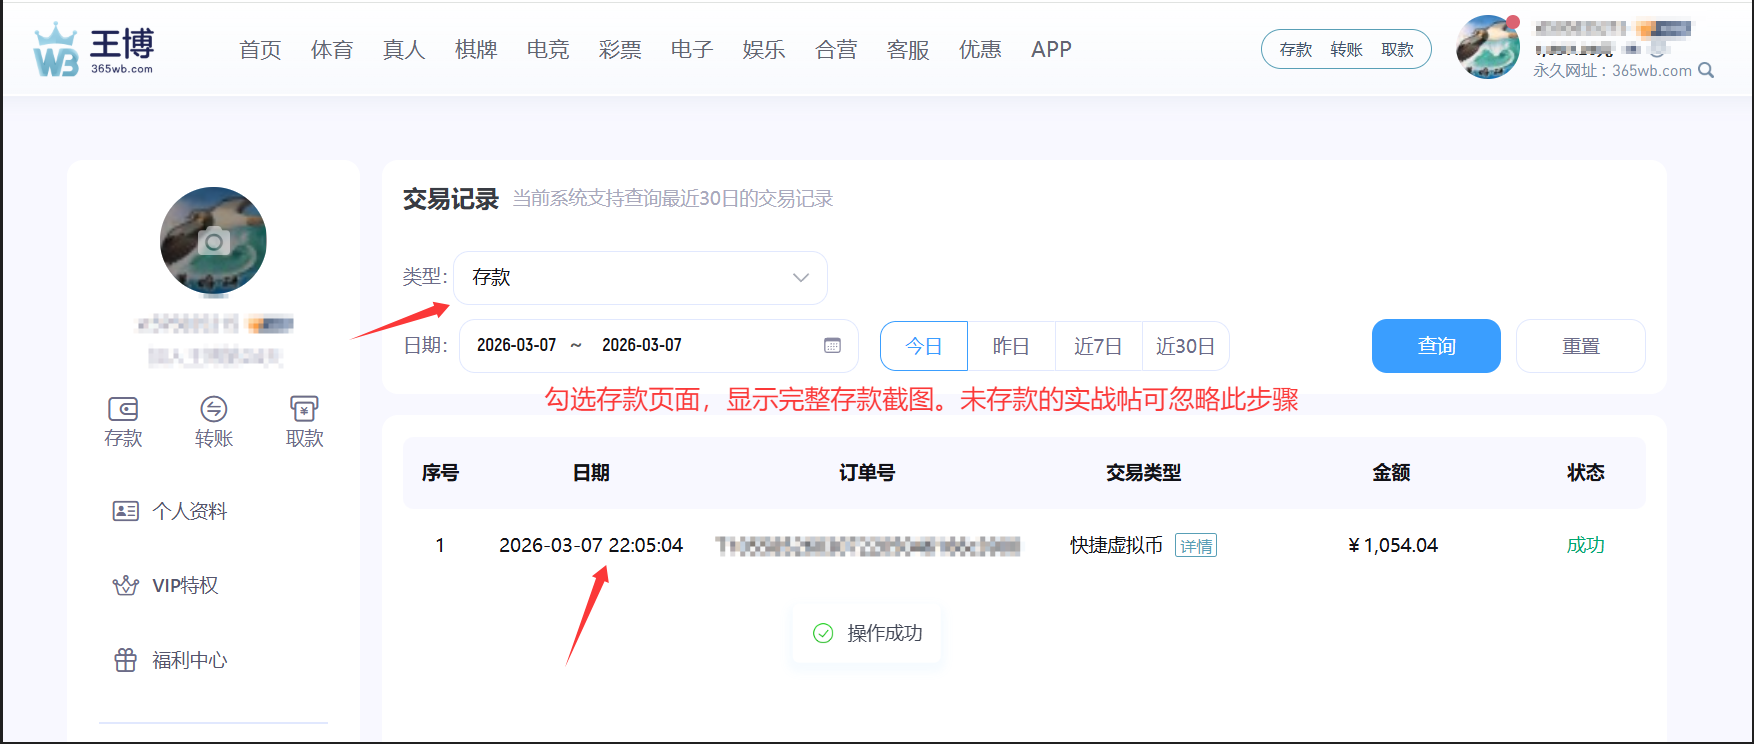Viewport: 1754px width, 744px height.
Task: Select the 近30日 date range option
Action: pyautogui.click(x=1185, y=346)
